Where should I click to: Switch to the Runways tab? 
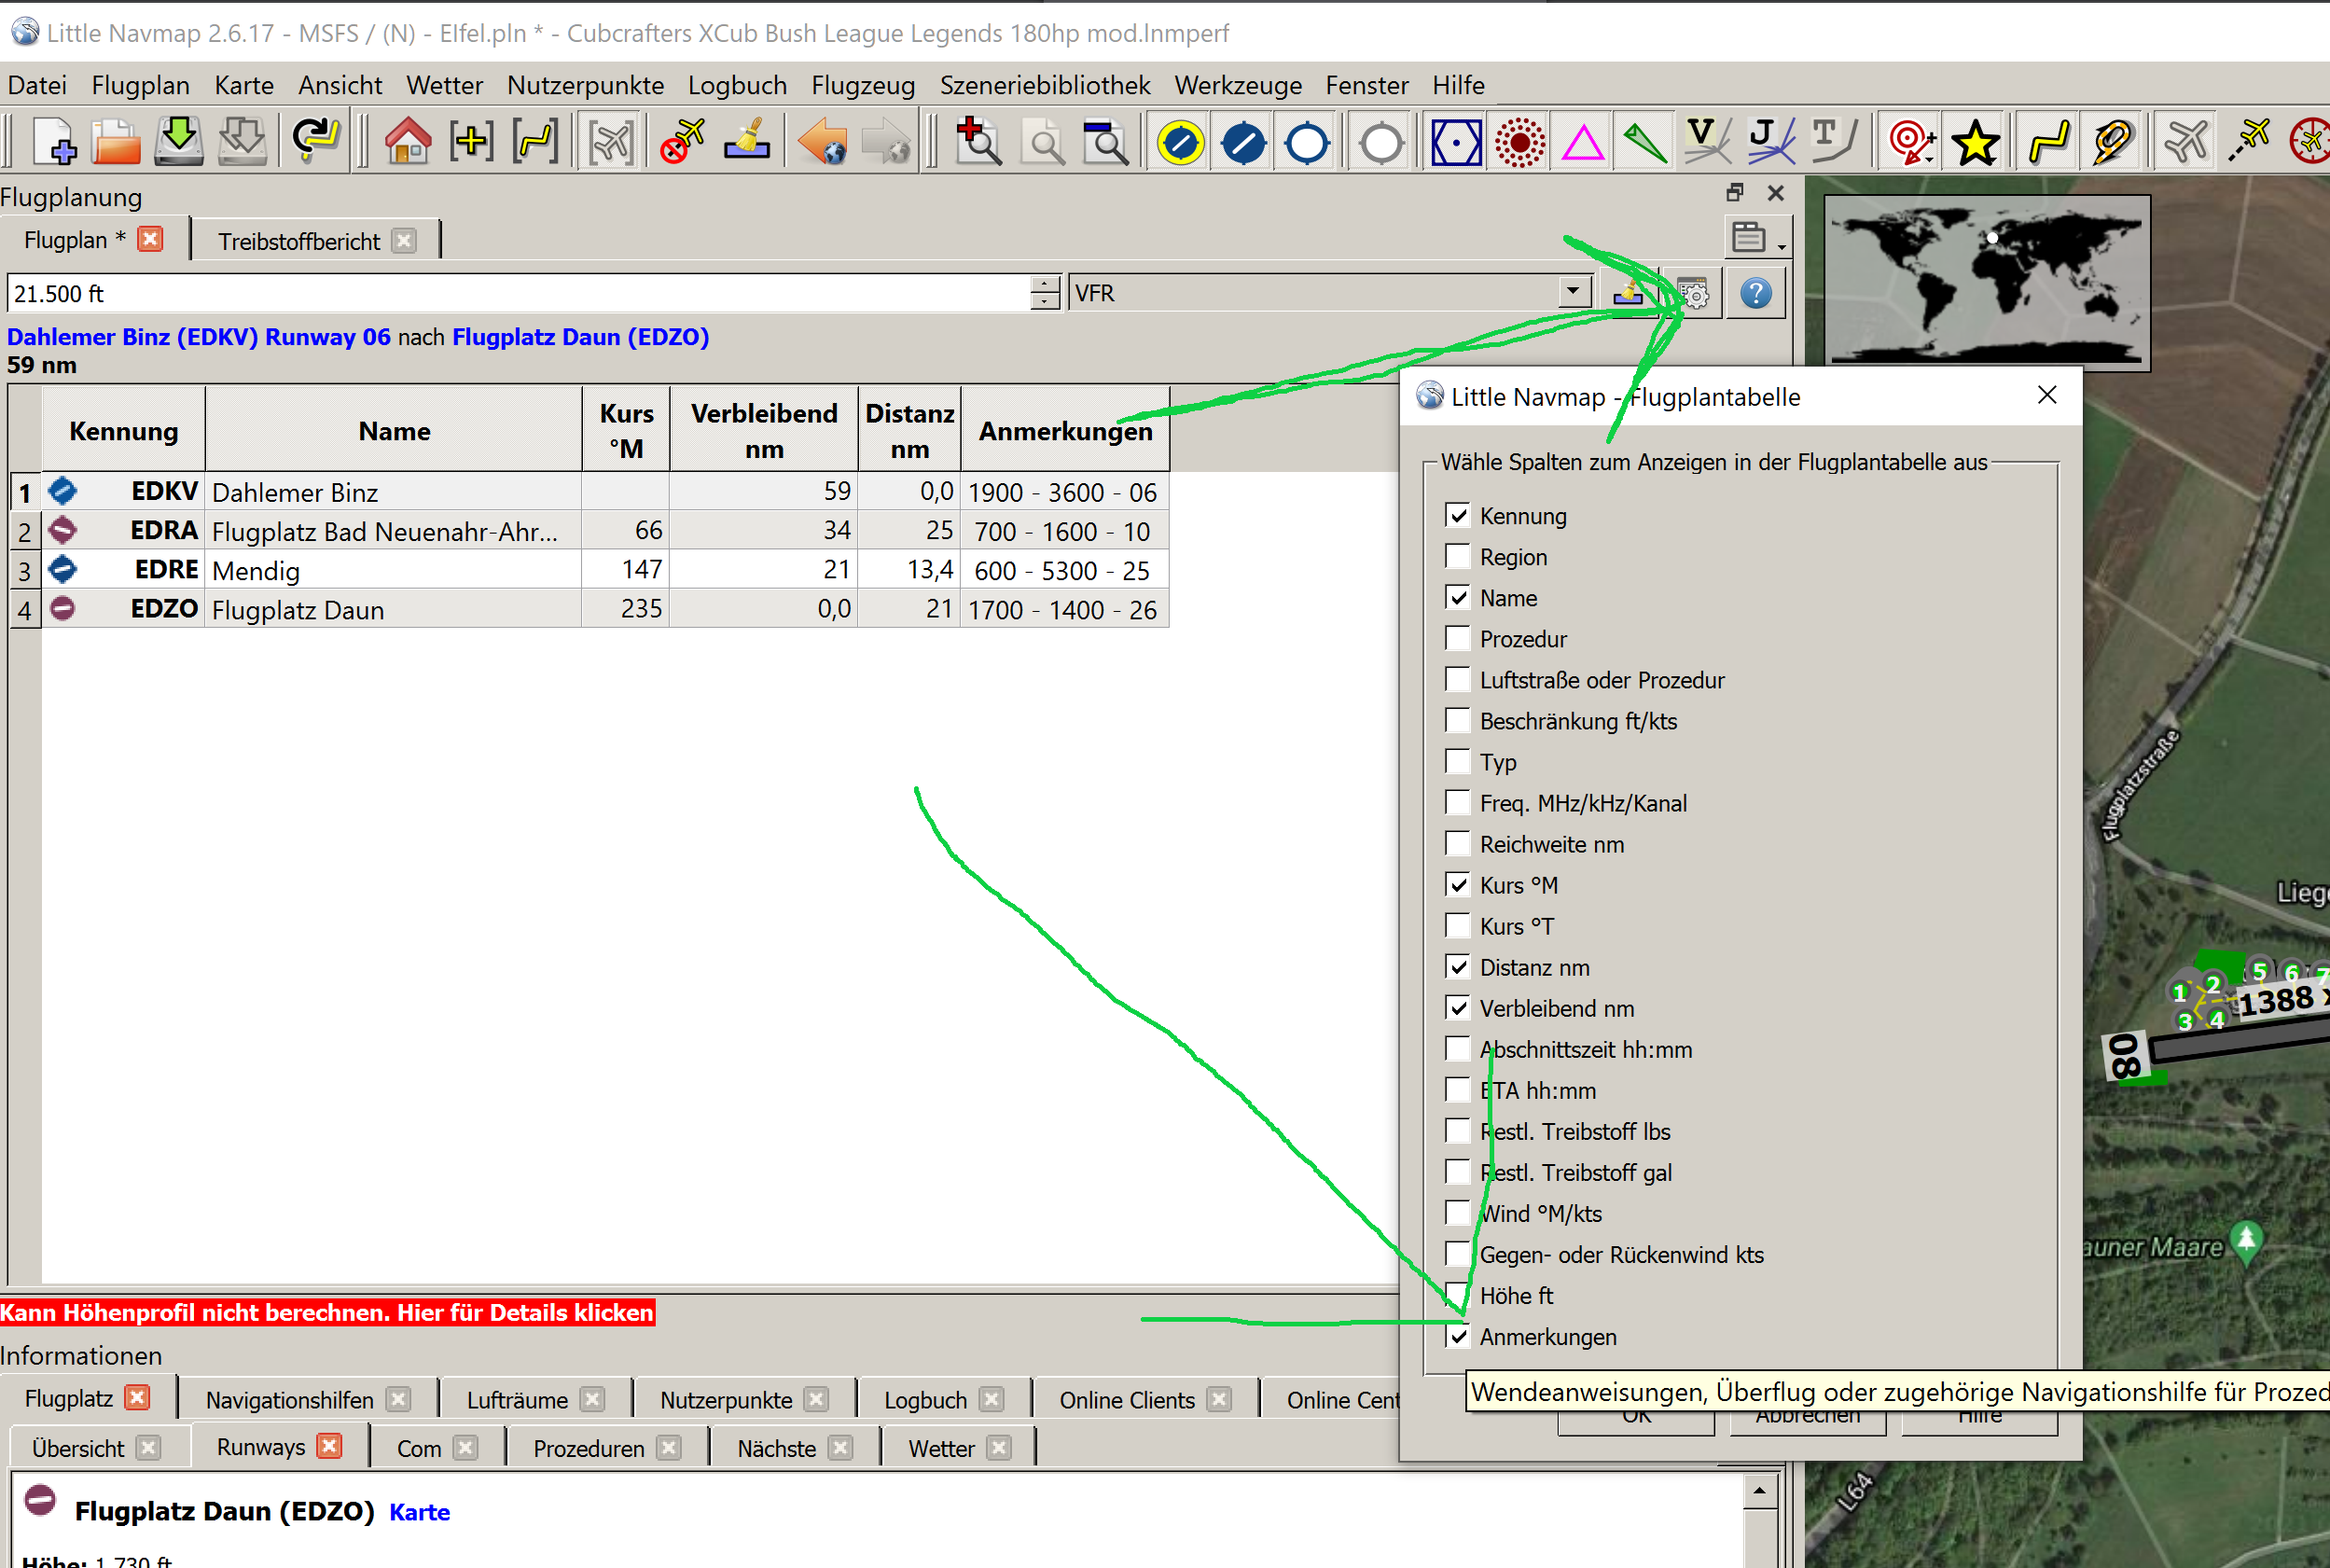261,1447
